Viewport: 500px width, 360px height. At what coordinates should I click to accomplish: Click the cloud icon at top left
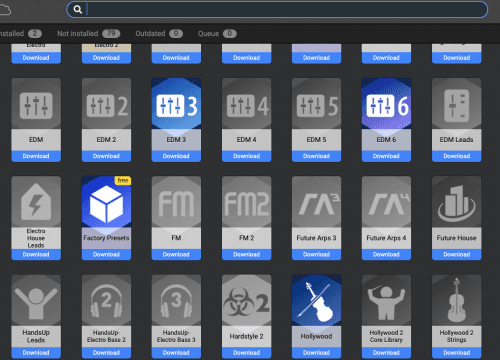(5, 10)
